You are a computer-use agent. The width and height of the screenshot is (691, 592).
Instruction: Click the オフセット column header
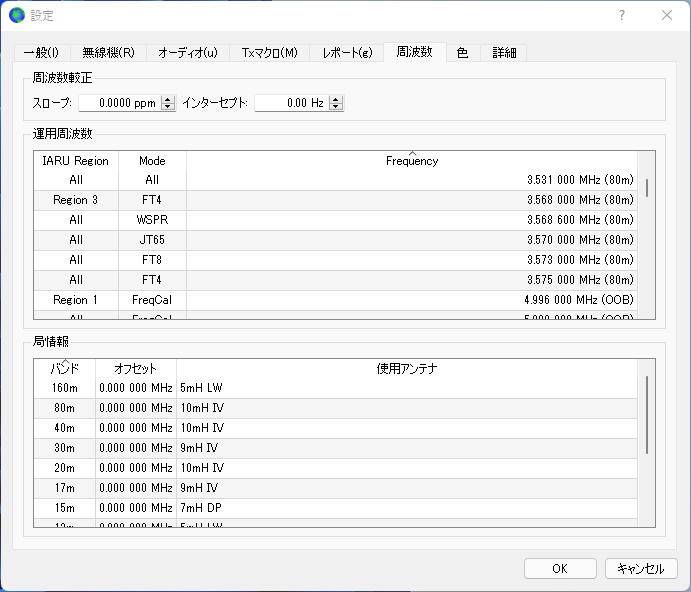(x=136, y=369)
